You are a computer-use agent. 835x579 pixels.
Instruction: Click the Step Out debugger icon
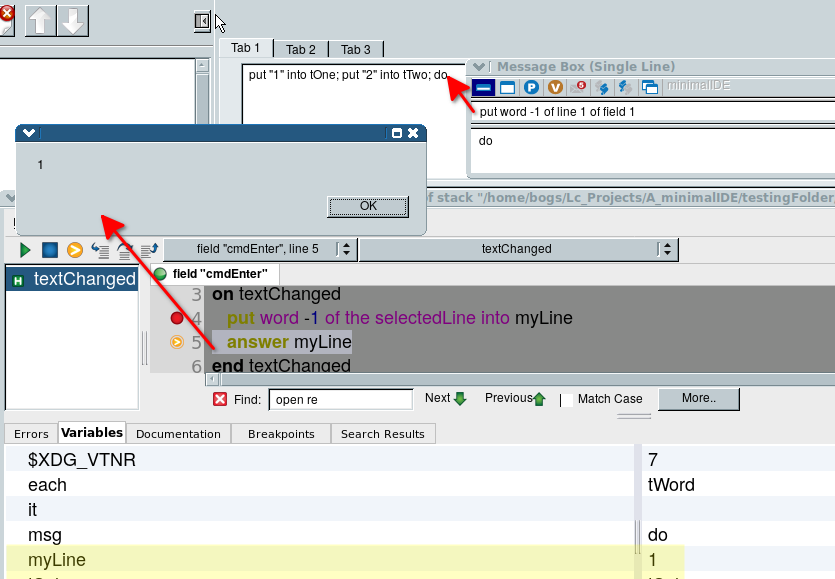coord(150,250)
